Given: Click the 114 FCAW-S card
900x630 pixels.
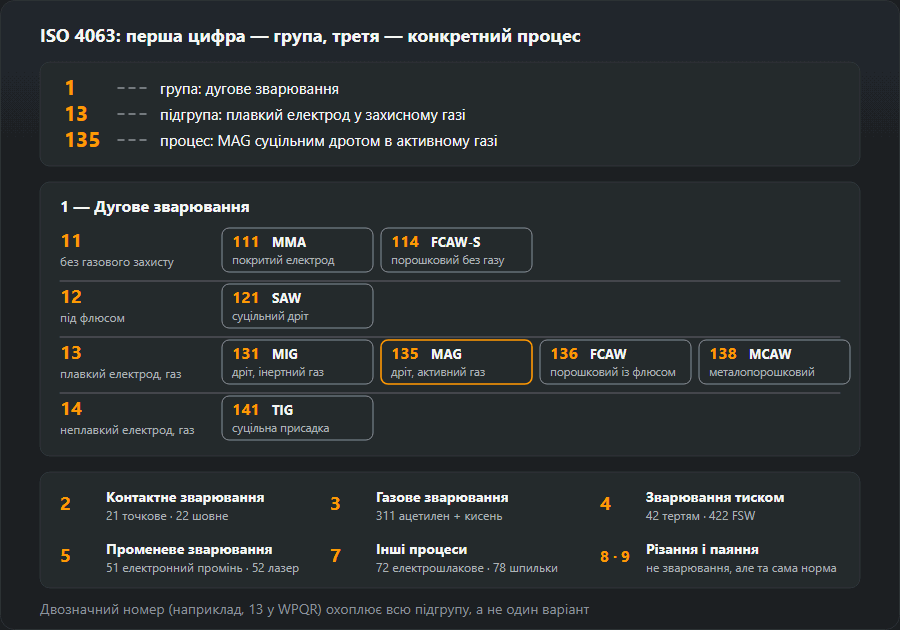Looking at the screenshot, I should 456,250.
